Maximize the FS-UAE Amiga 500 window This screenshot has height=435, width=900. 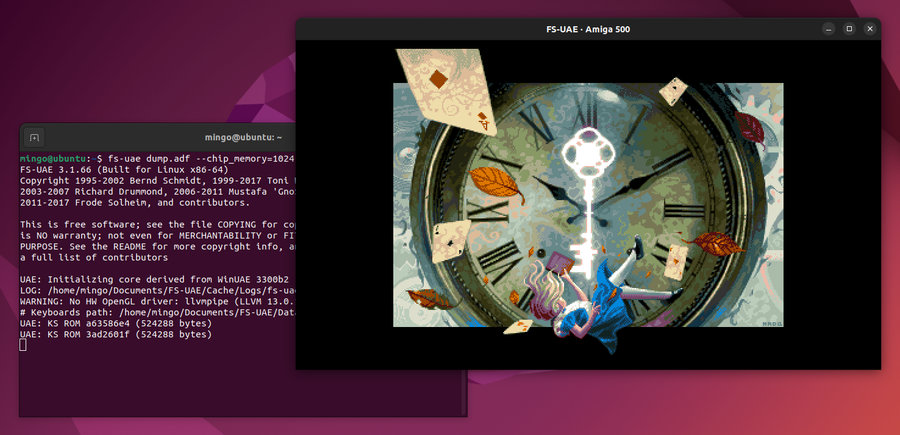pyautogui.click(x=849, y=29)
